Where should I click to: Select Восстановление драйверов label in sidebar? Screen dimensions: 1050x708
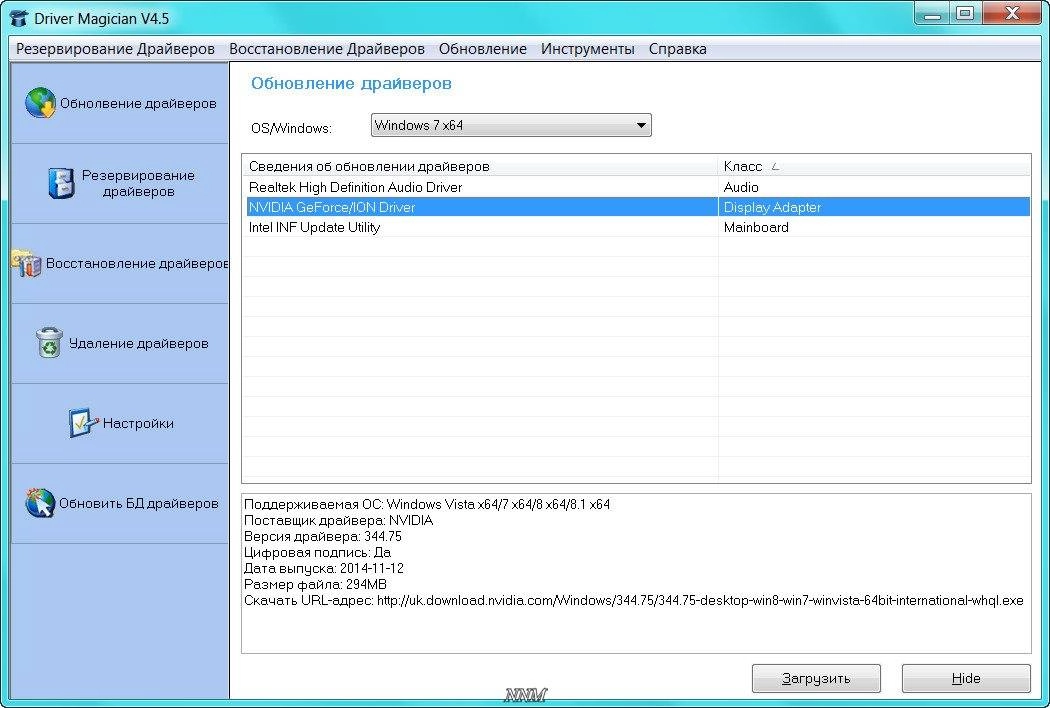137,263
